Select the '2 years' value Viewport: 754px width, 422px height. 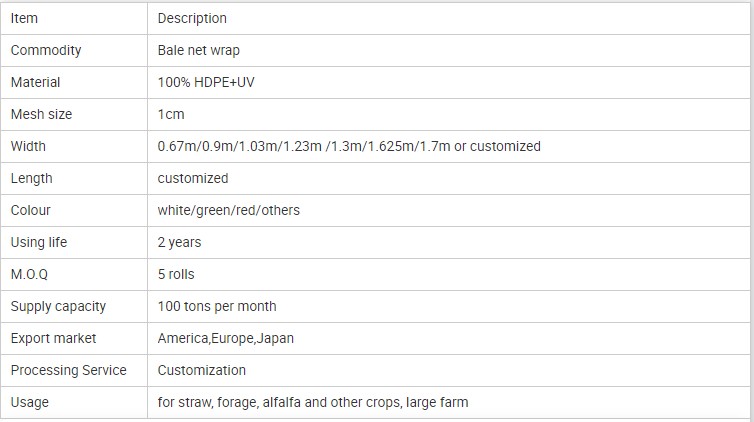tap(180, 242)
